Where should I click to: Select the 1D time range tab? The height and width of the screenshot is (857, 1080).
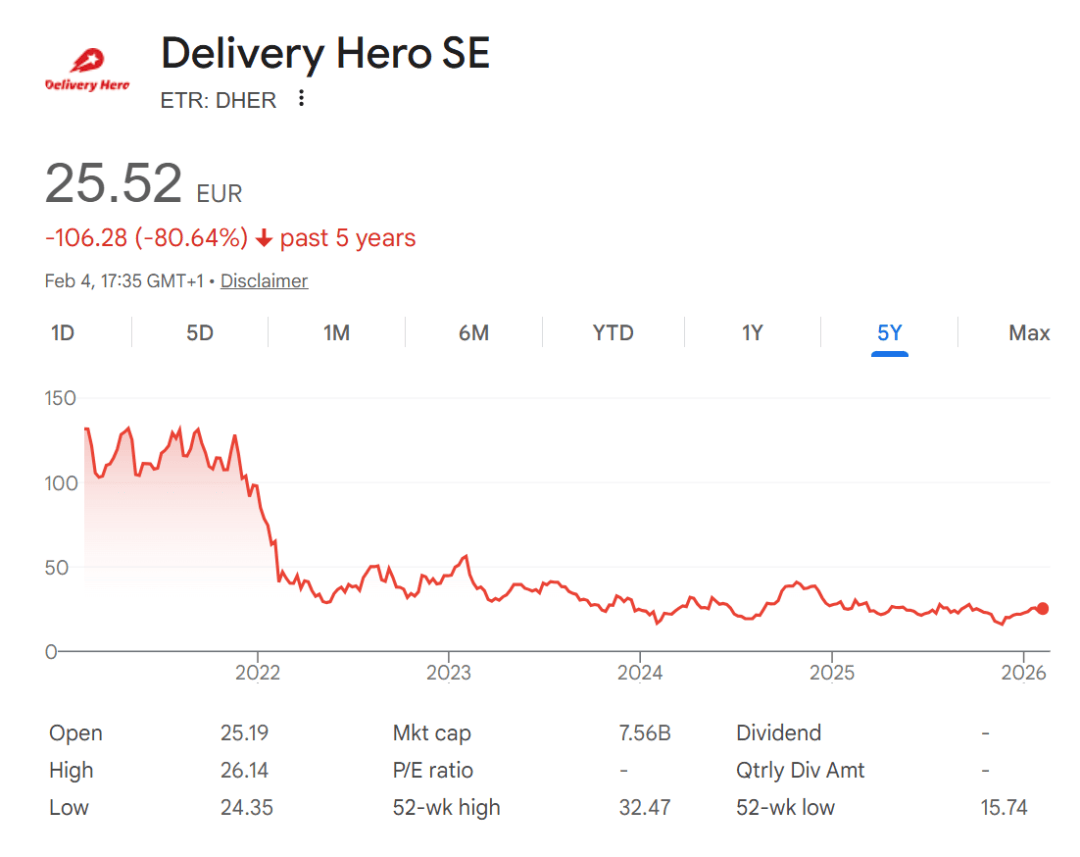pos(63,333)
